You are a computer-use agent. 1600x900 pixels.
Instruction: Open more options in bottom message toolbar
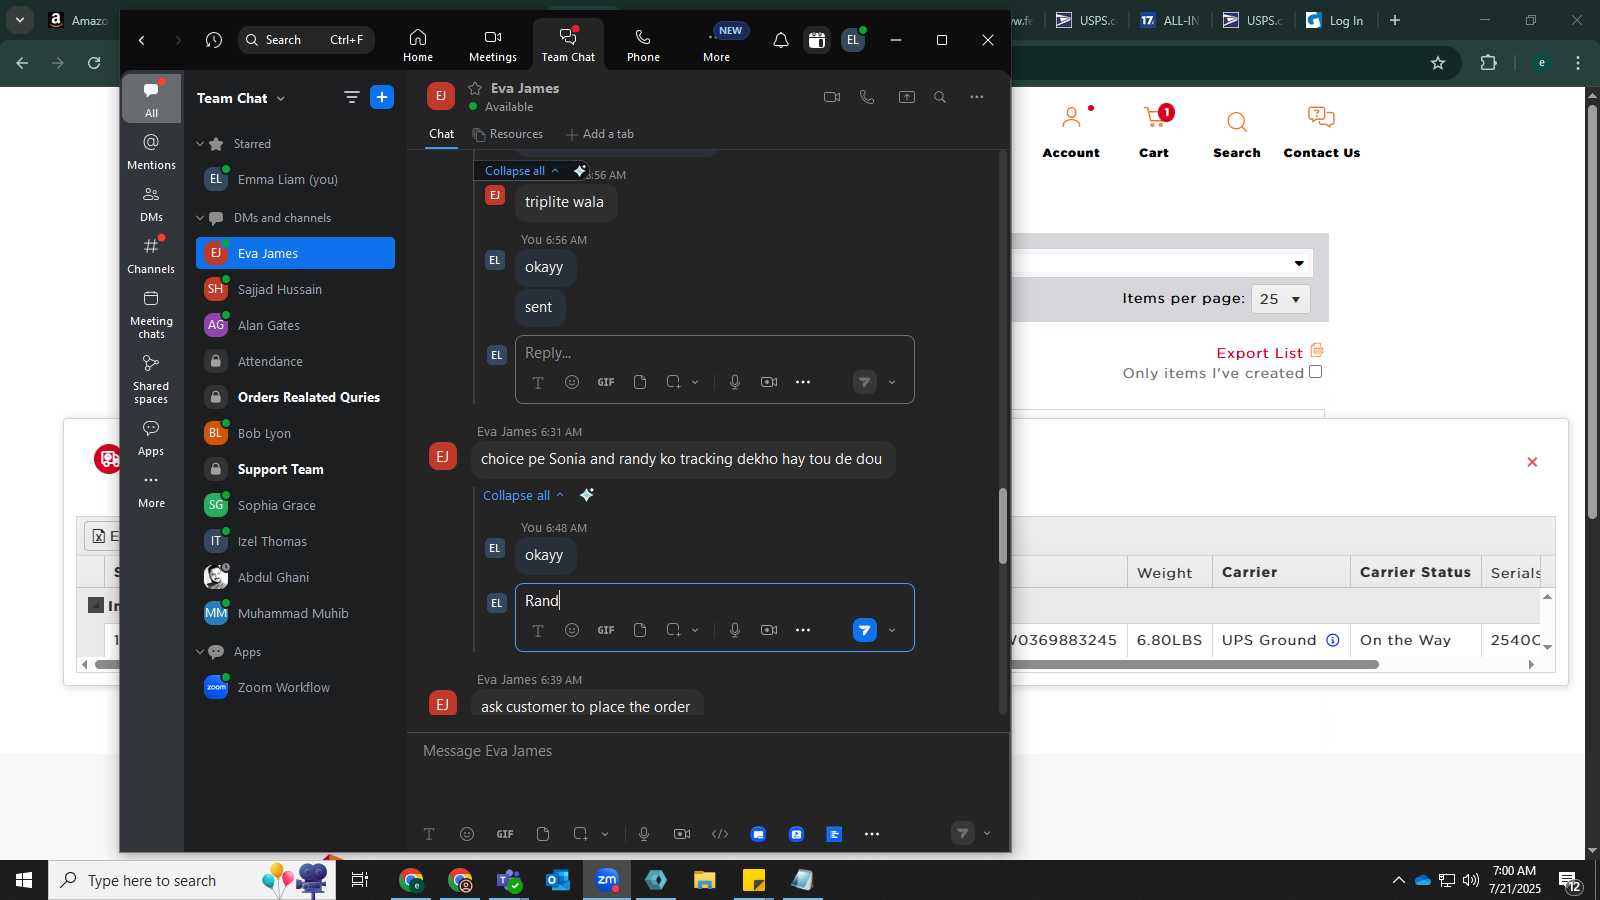[872, 834]
